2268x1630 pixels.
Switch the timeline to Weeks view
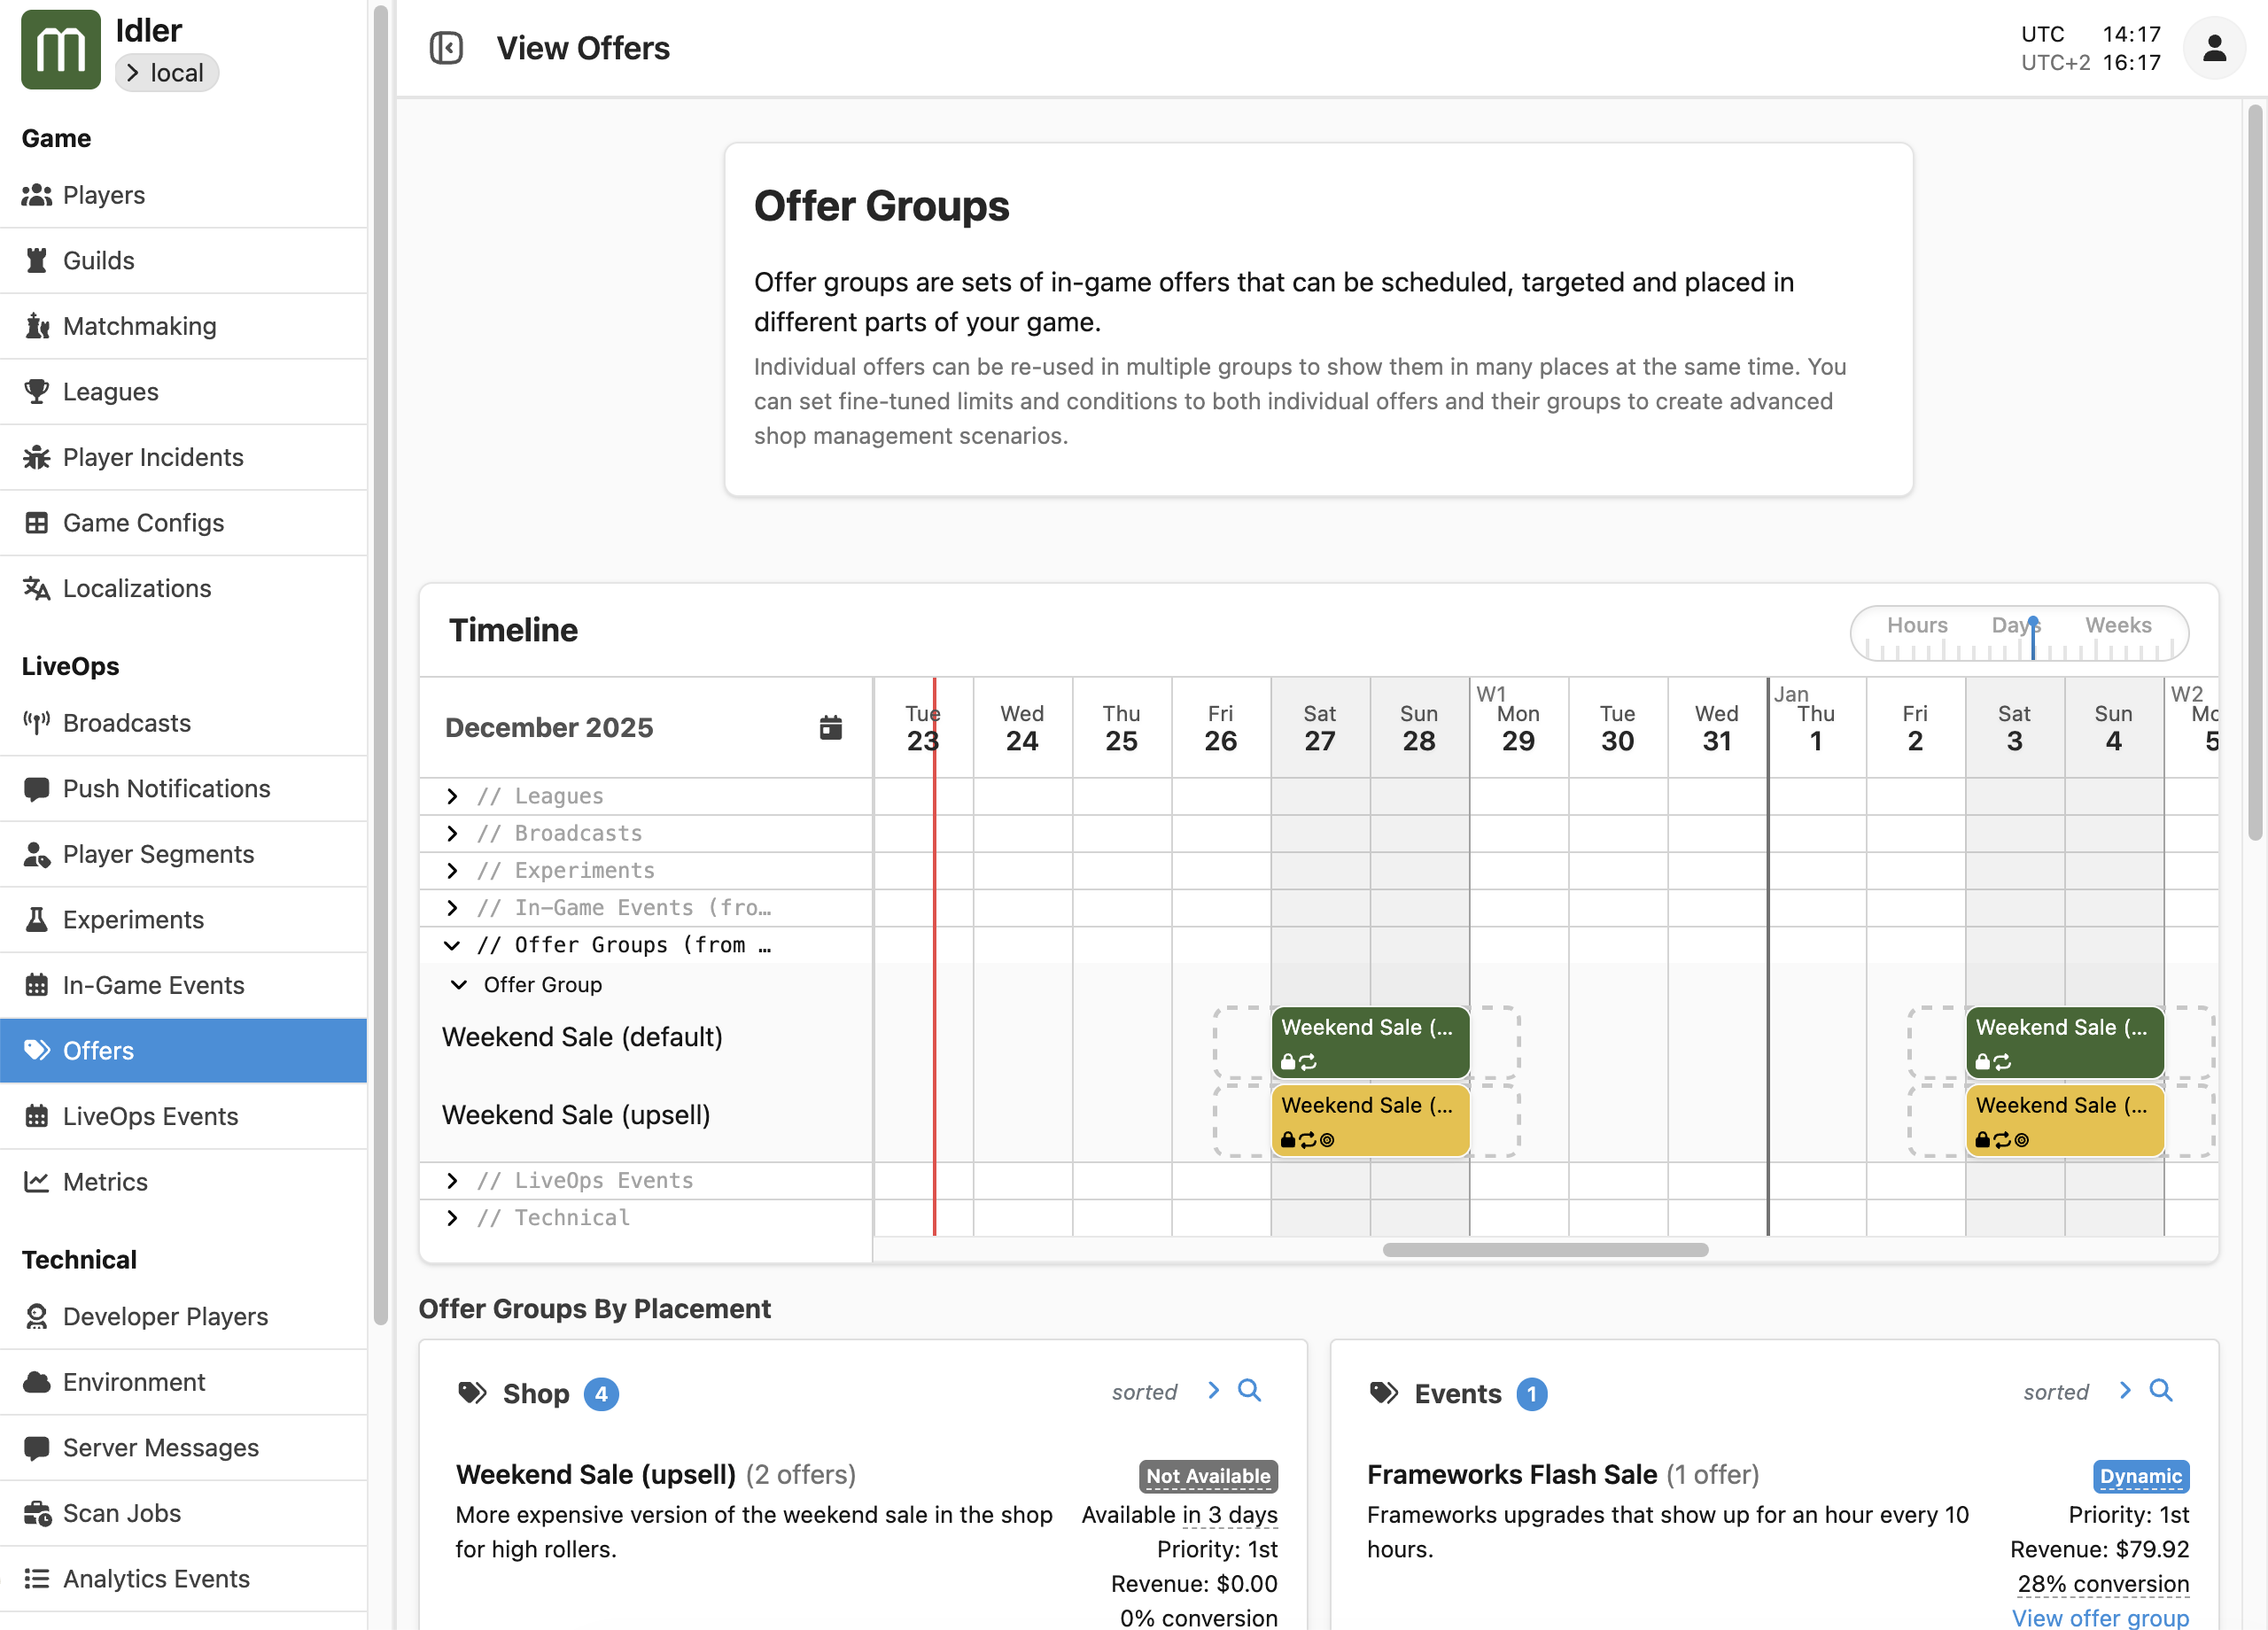pos(2118,625)
